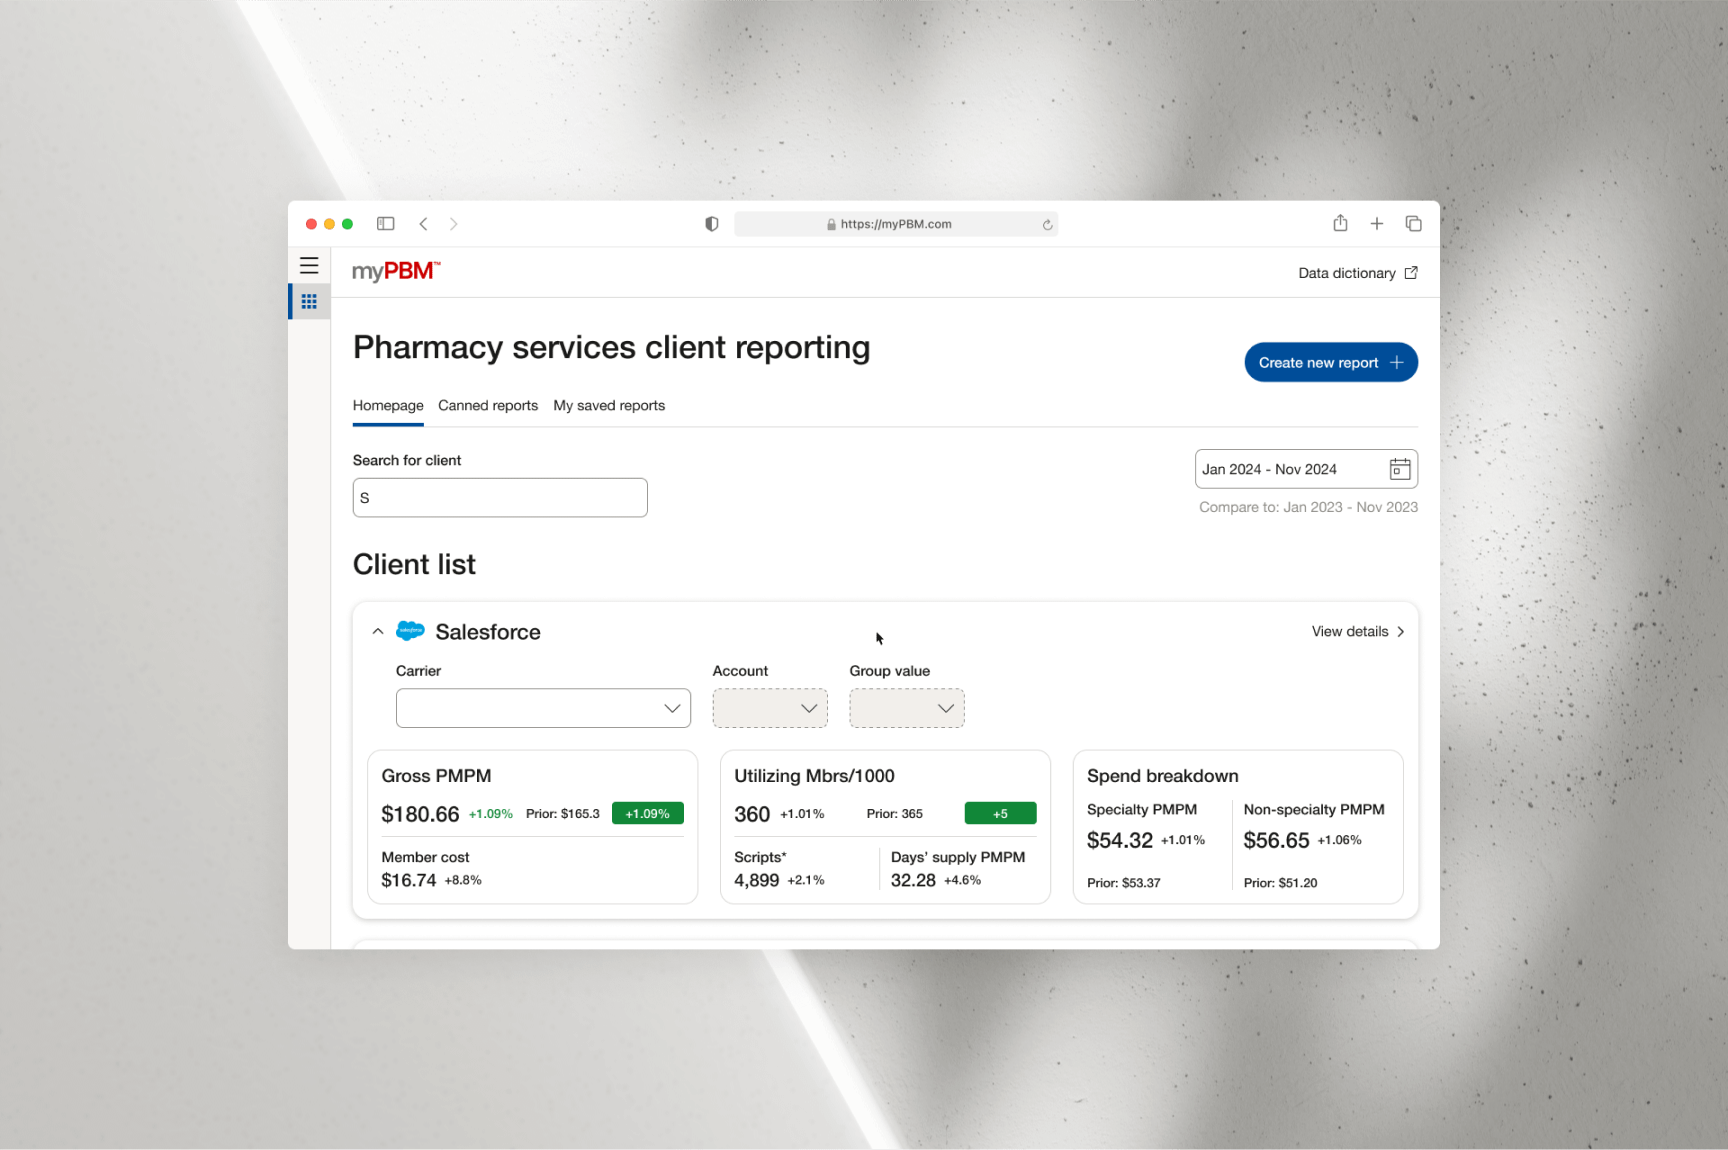Click the tab overview icon
The height and width of the screenshot is (1150, 1728).
[x=1413, y=224]
